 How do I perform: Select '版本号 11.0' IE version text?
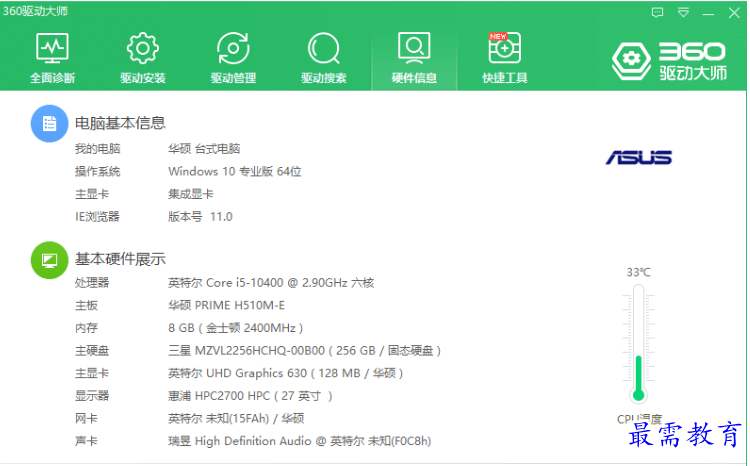(x=200, y=217)
